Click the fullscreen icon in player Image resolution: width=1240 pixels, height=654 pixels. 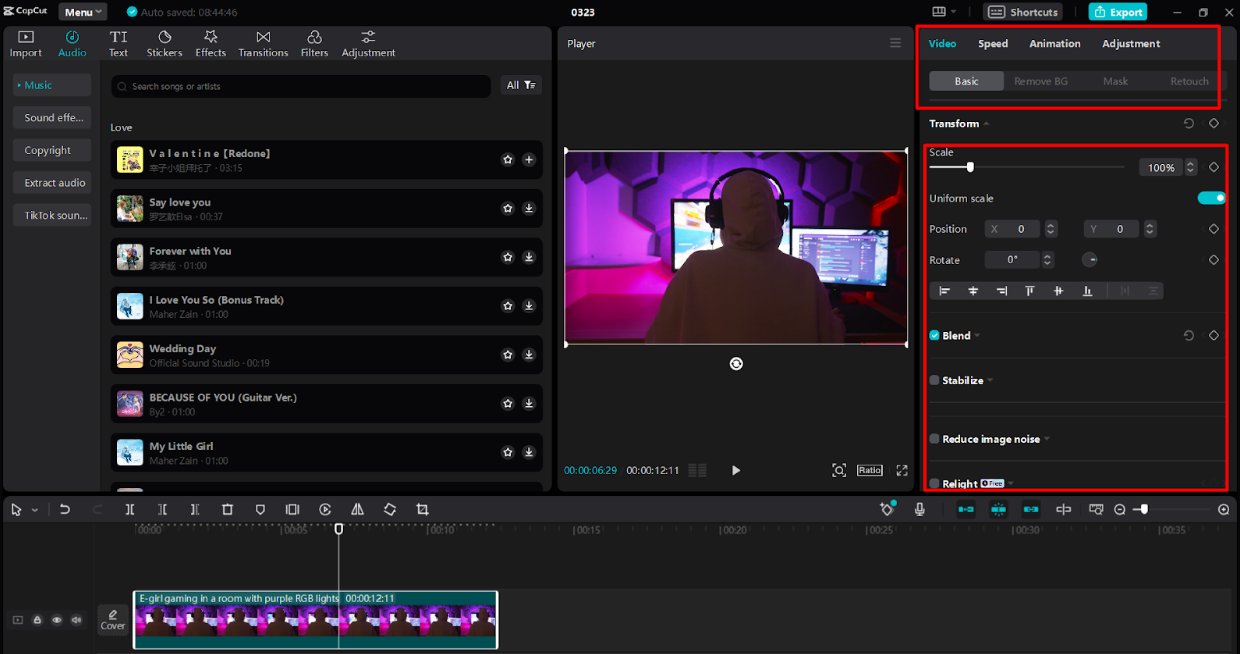click(902, 470)
